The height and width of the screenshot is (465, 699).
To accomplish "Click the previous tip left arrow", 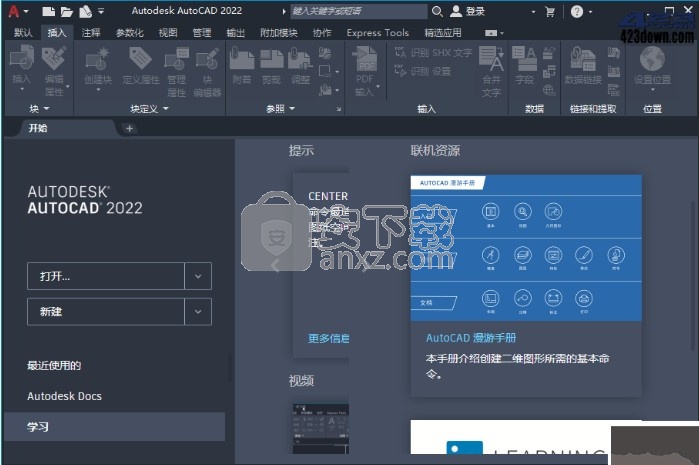I will [275, 266].
